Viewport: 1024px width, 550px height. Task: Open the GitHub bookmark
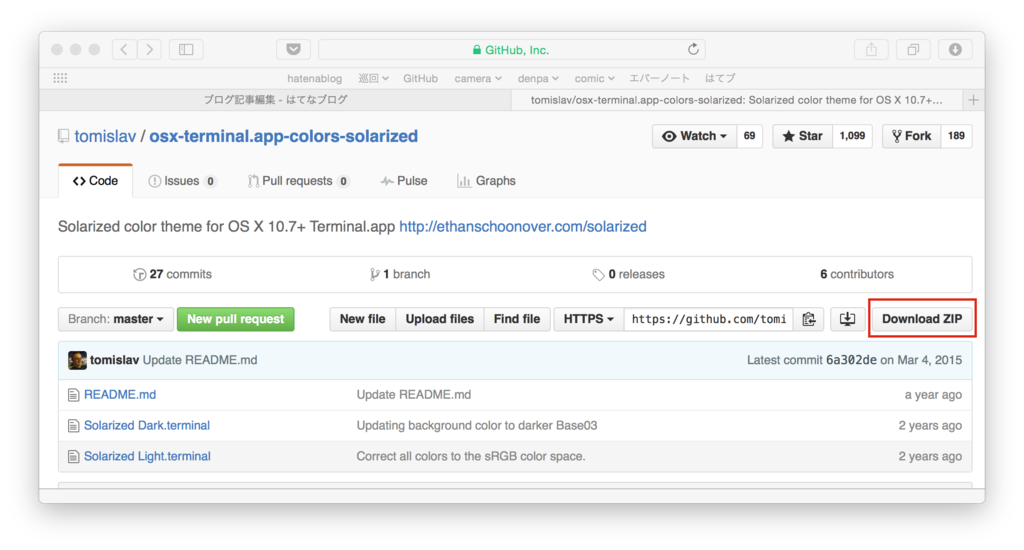click(421, 78)
